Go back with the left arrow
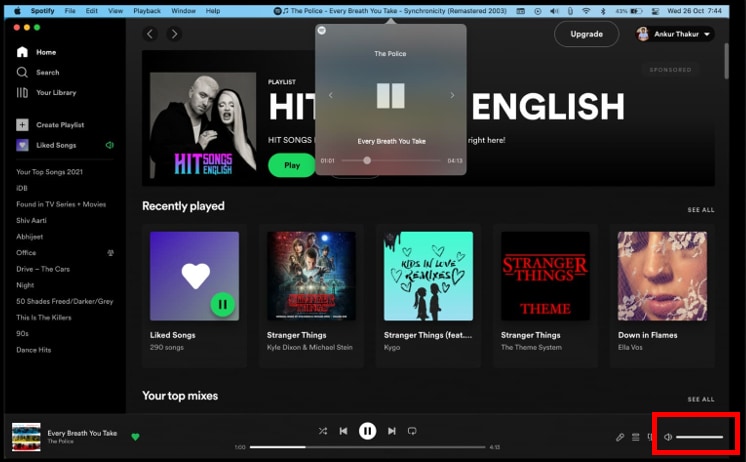 [150, 34]
